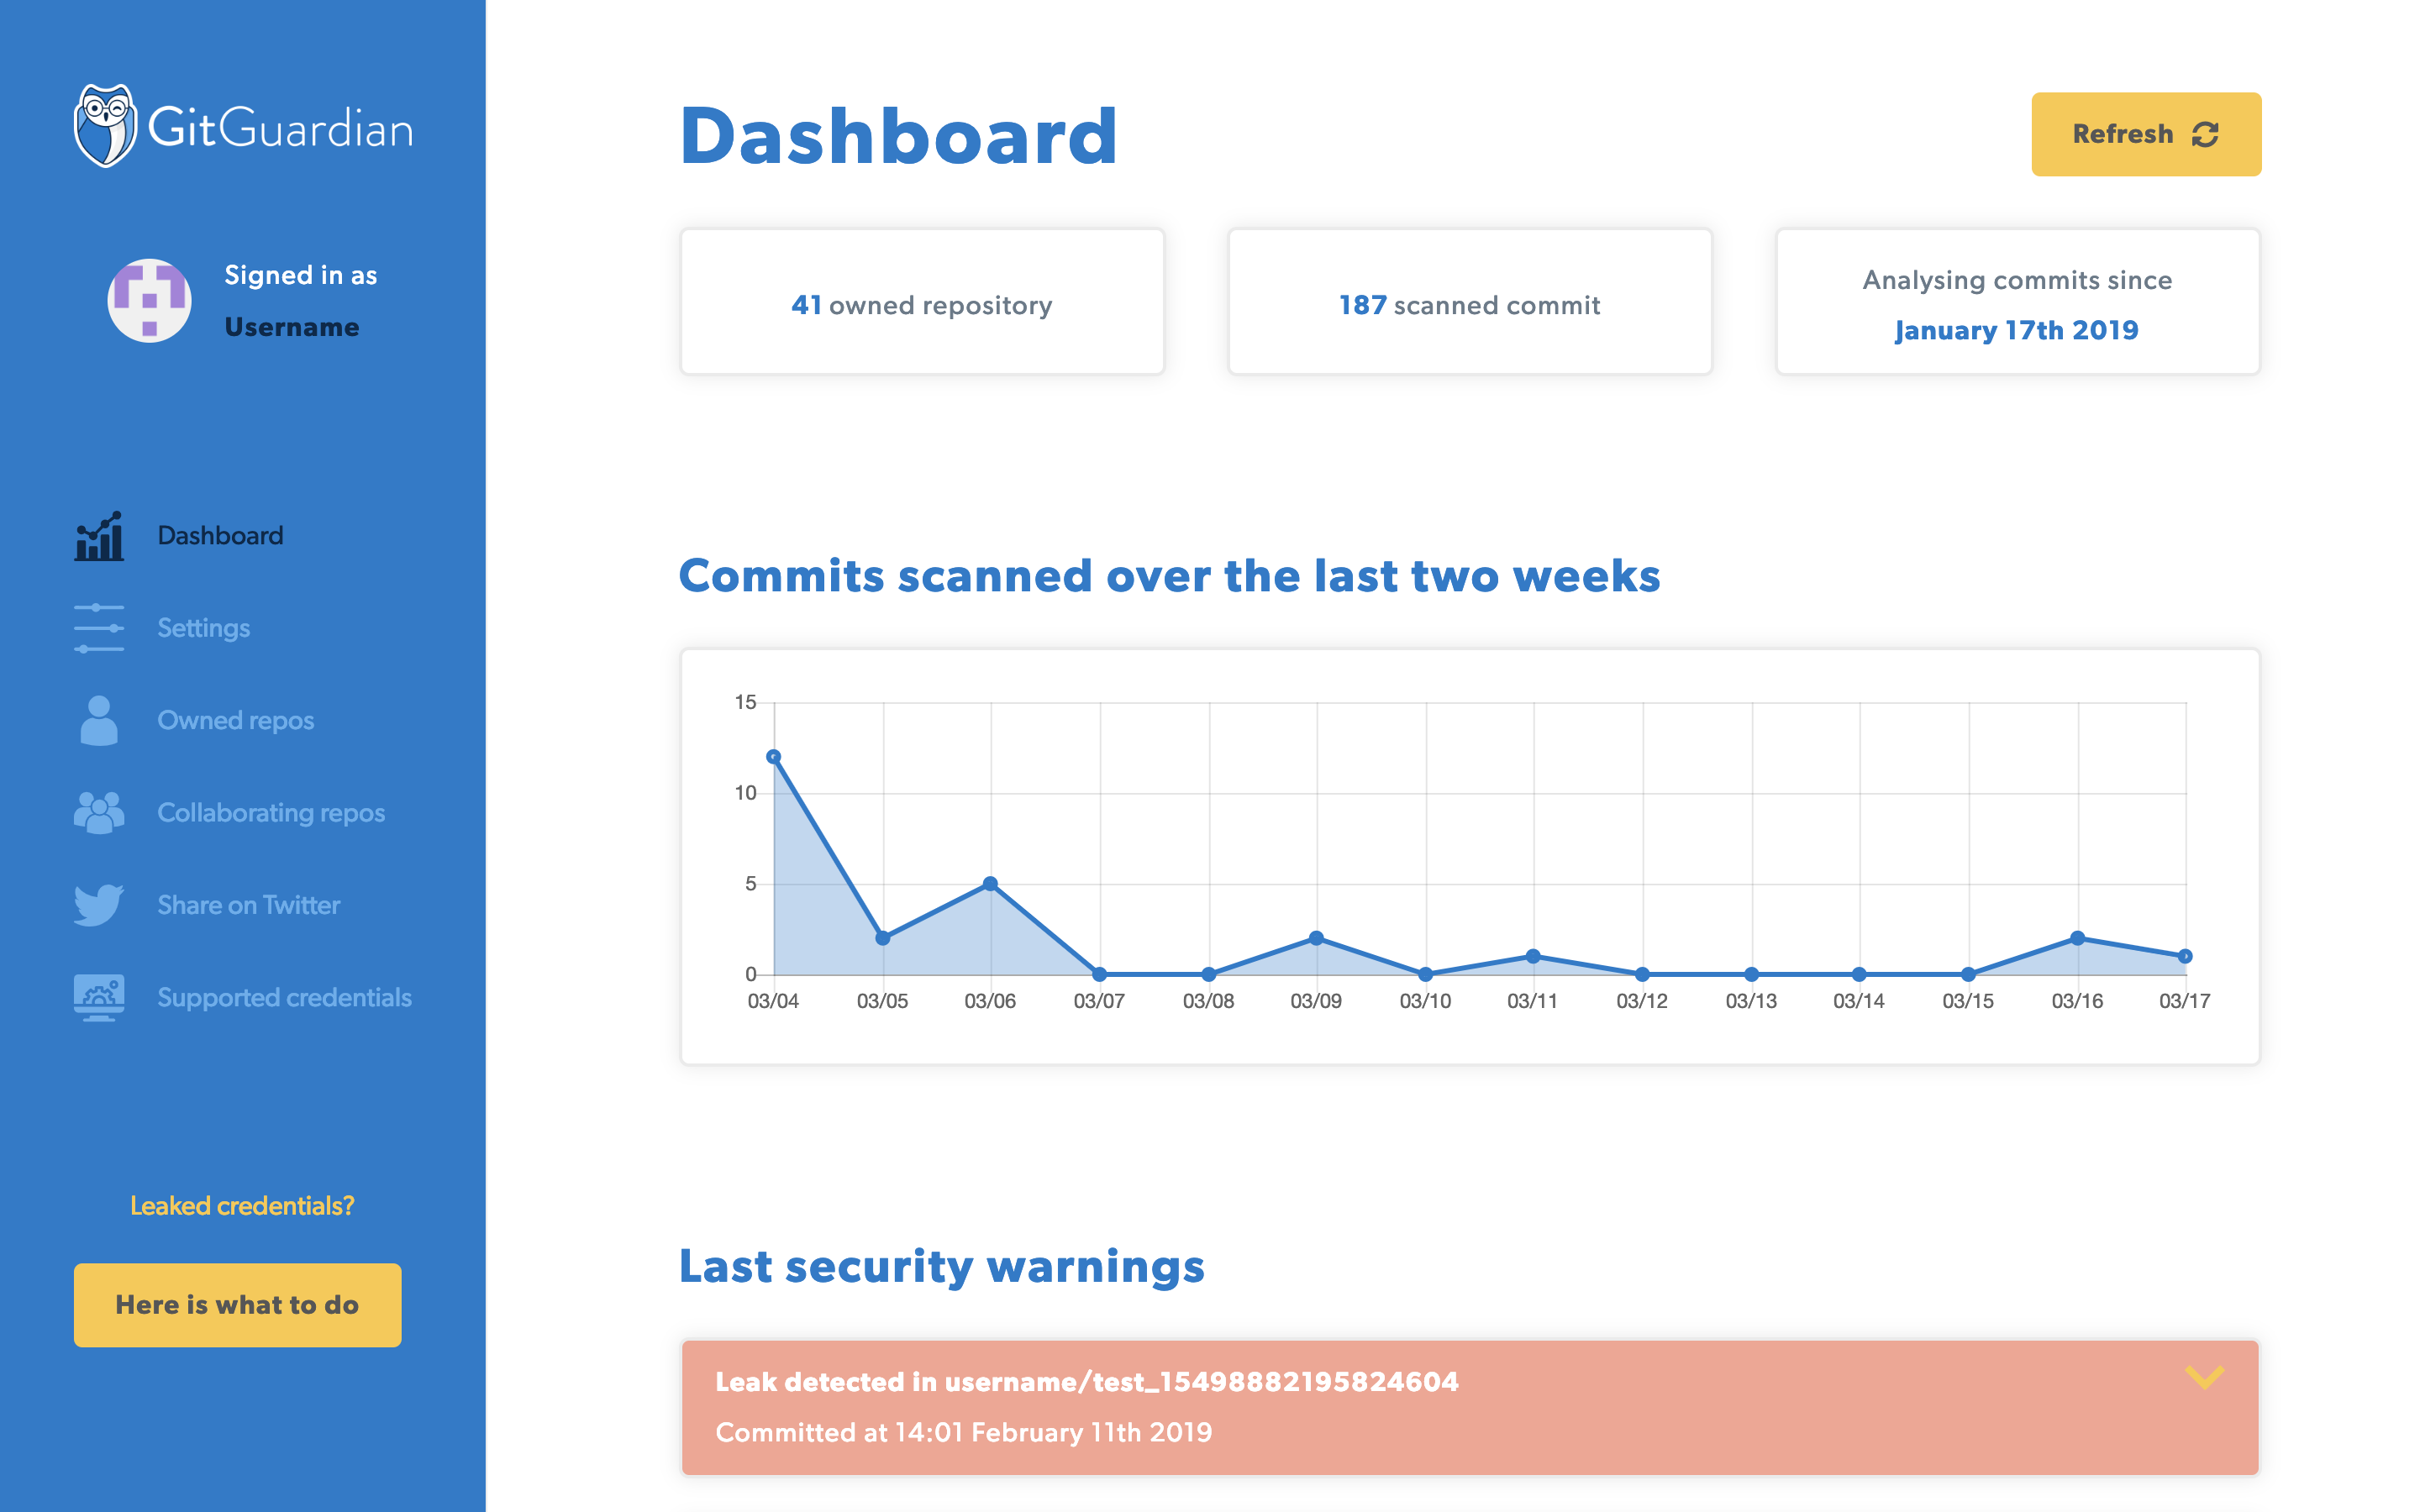This screenshot has width=2420, height=1512.
Task: Open the Settings menu item
Action: point(203,628)
